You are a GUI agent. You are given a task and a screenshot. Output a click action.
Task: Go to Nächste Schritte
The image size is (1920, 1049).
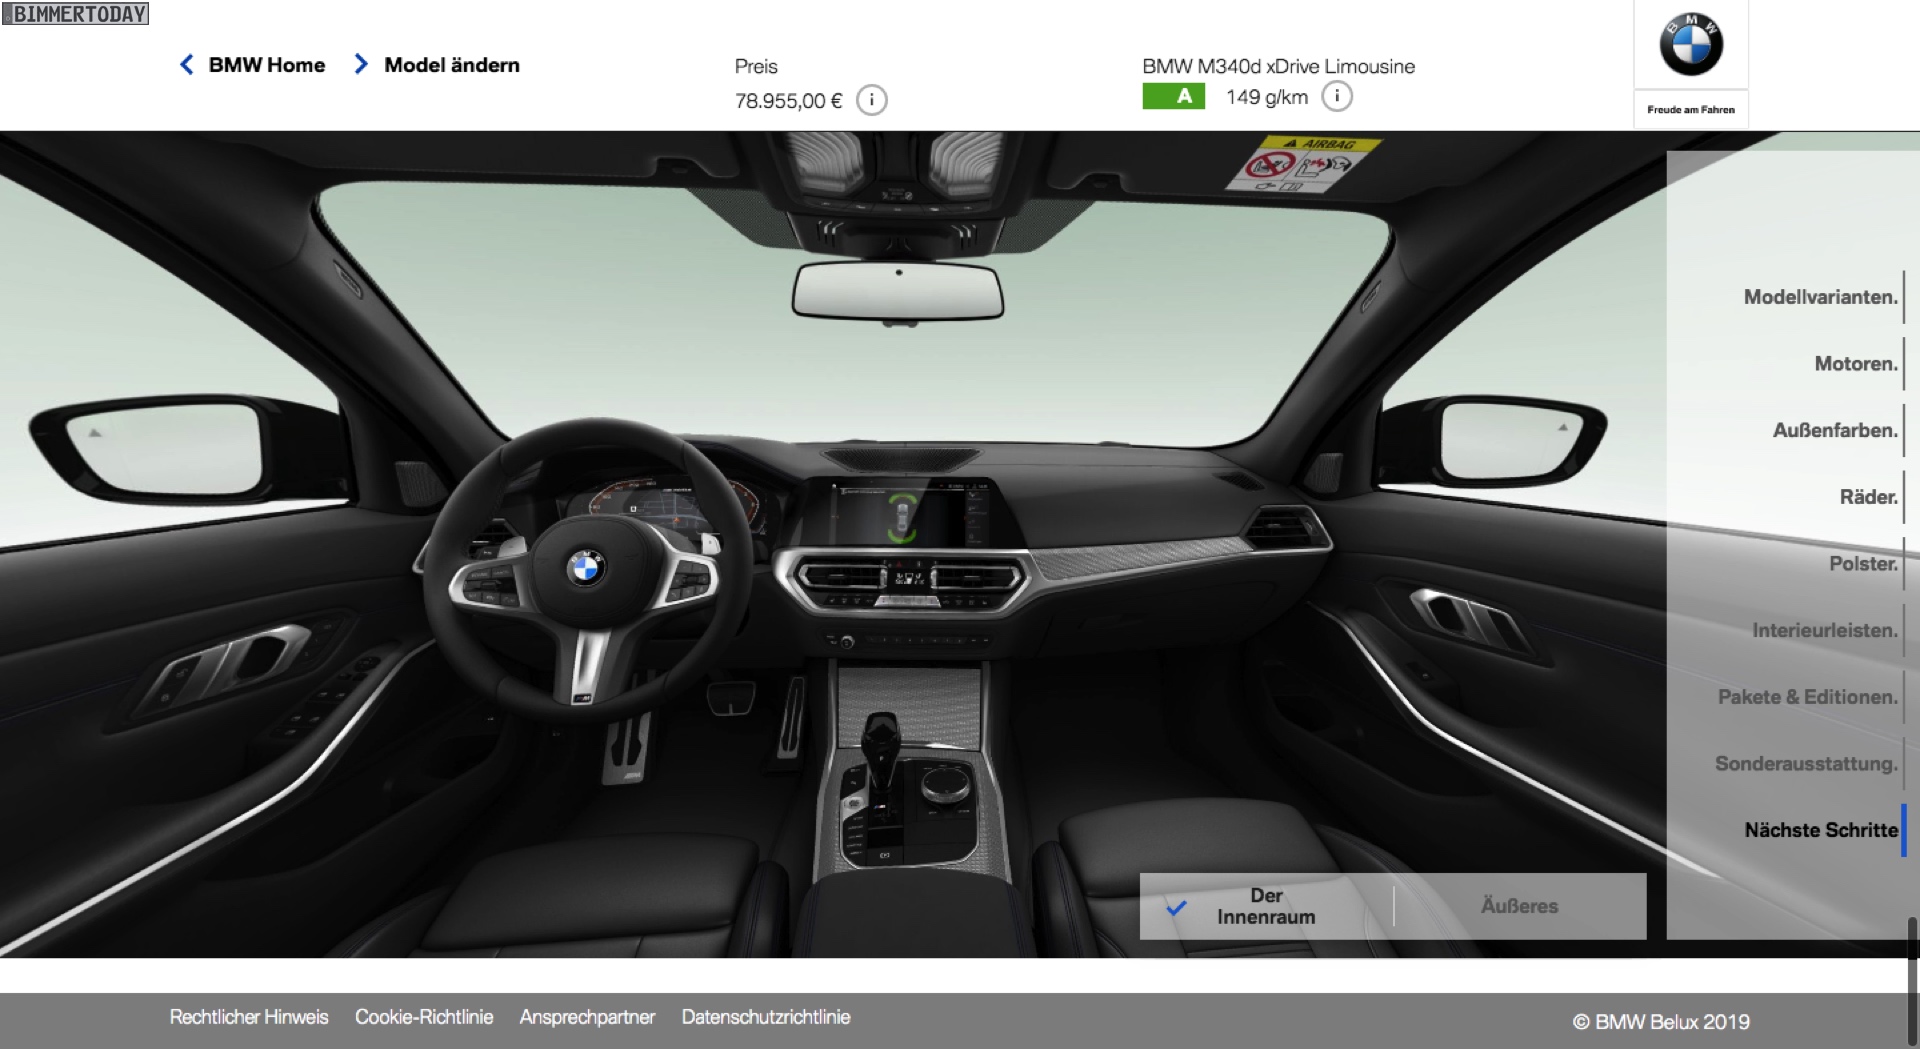(1820, 830)
